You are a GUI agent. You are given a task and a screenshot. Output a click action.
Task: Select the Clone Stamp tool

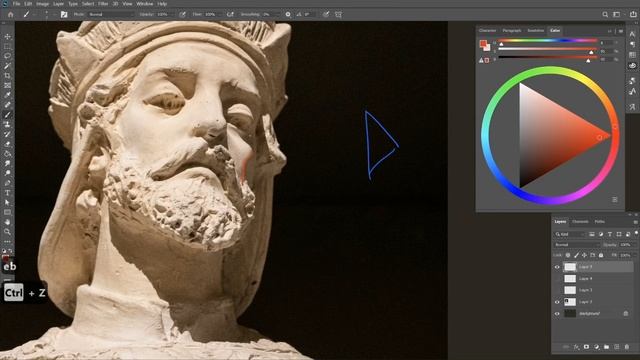[7, 125]
